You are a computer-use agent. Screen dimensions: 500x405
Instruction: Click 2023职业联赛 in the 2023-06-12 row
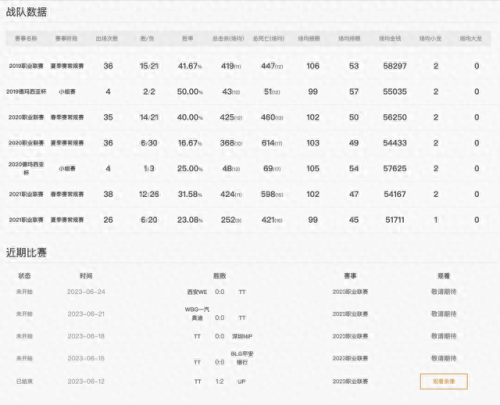[350, 381]
